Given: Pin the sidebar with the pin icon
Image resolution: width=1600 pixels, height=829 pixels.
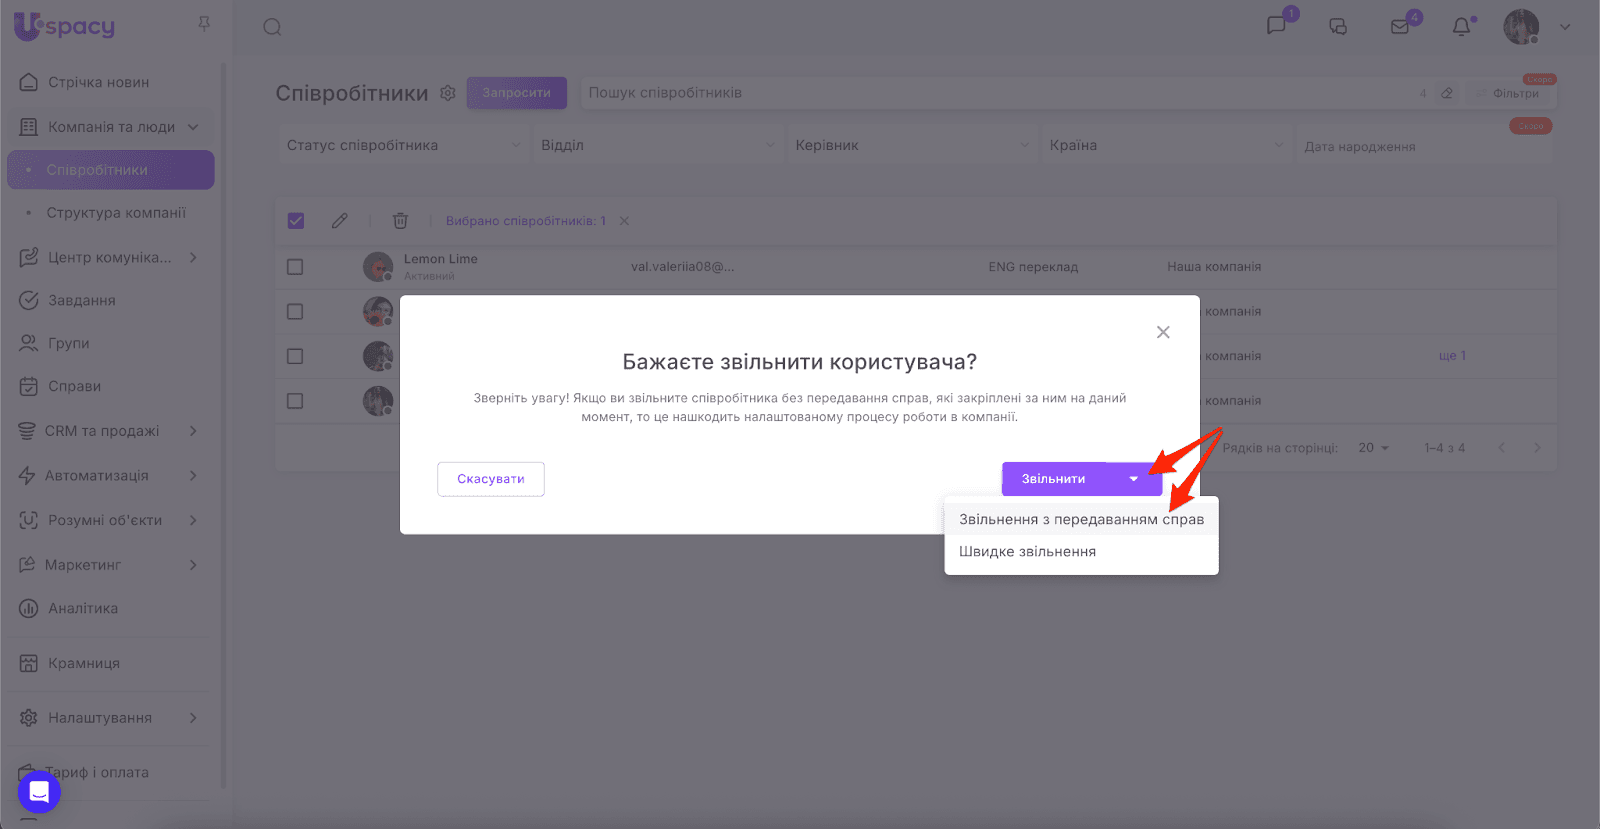Looking at the screenshot, I should (x=204, y=23).
